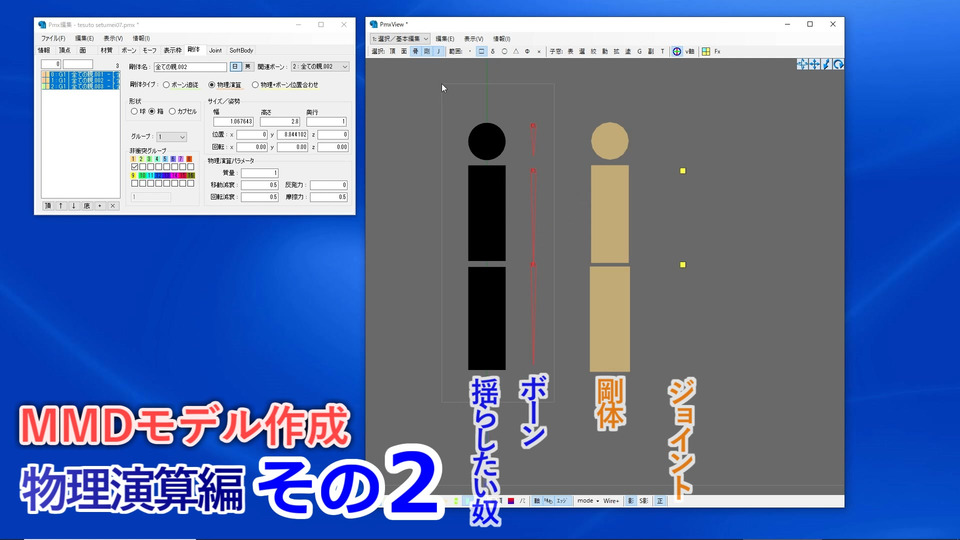Toggle face selection (面) in PmxView toolbar
This screenshot has height=540, width=960.
(404, 51)
